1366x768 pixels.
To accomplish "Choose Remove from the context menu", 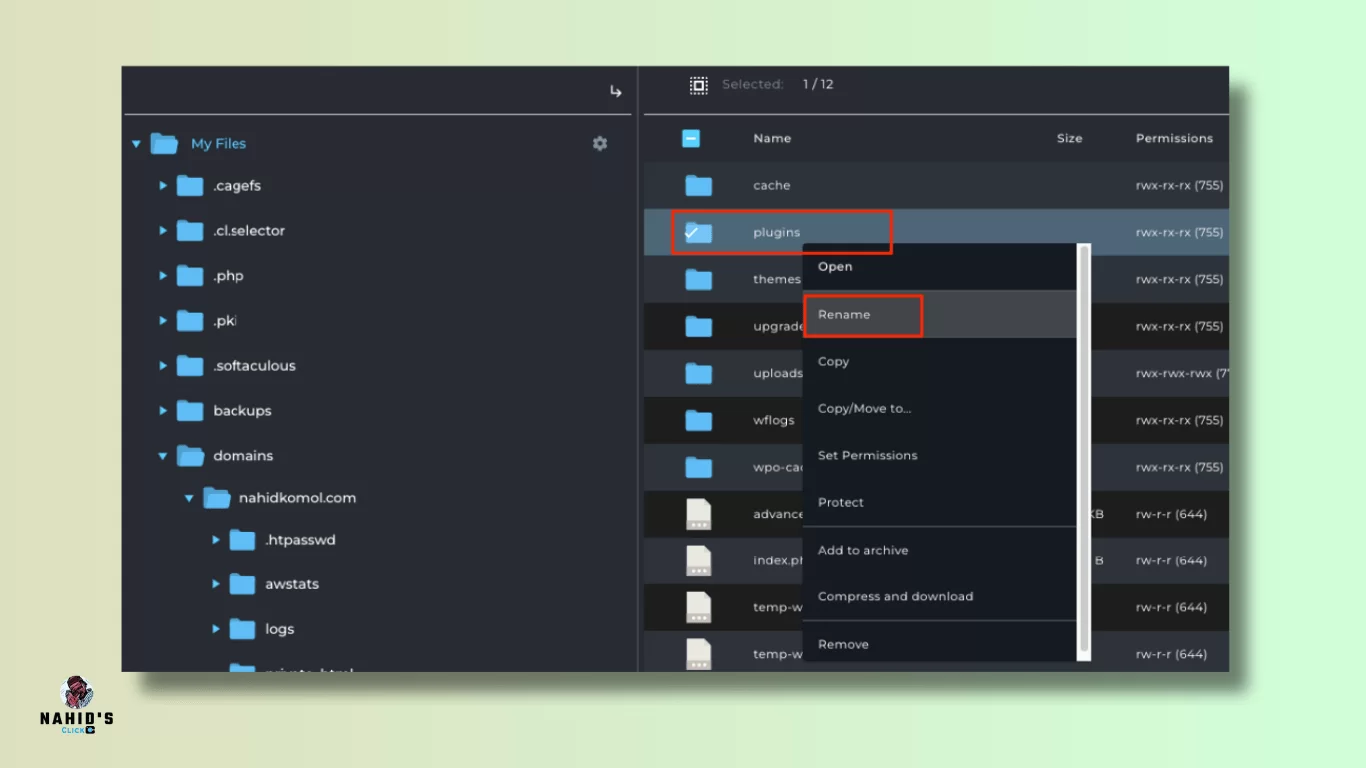I will [940, 644].
